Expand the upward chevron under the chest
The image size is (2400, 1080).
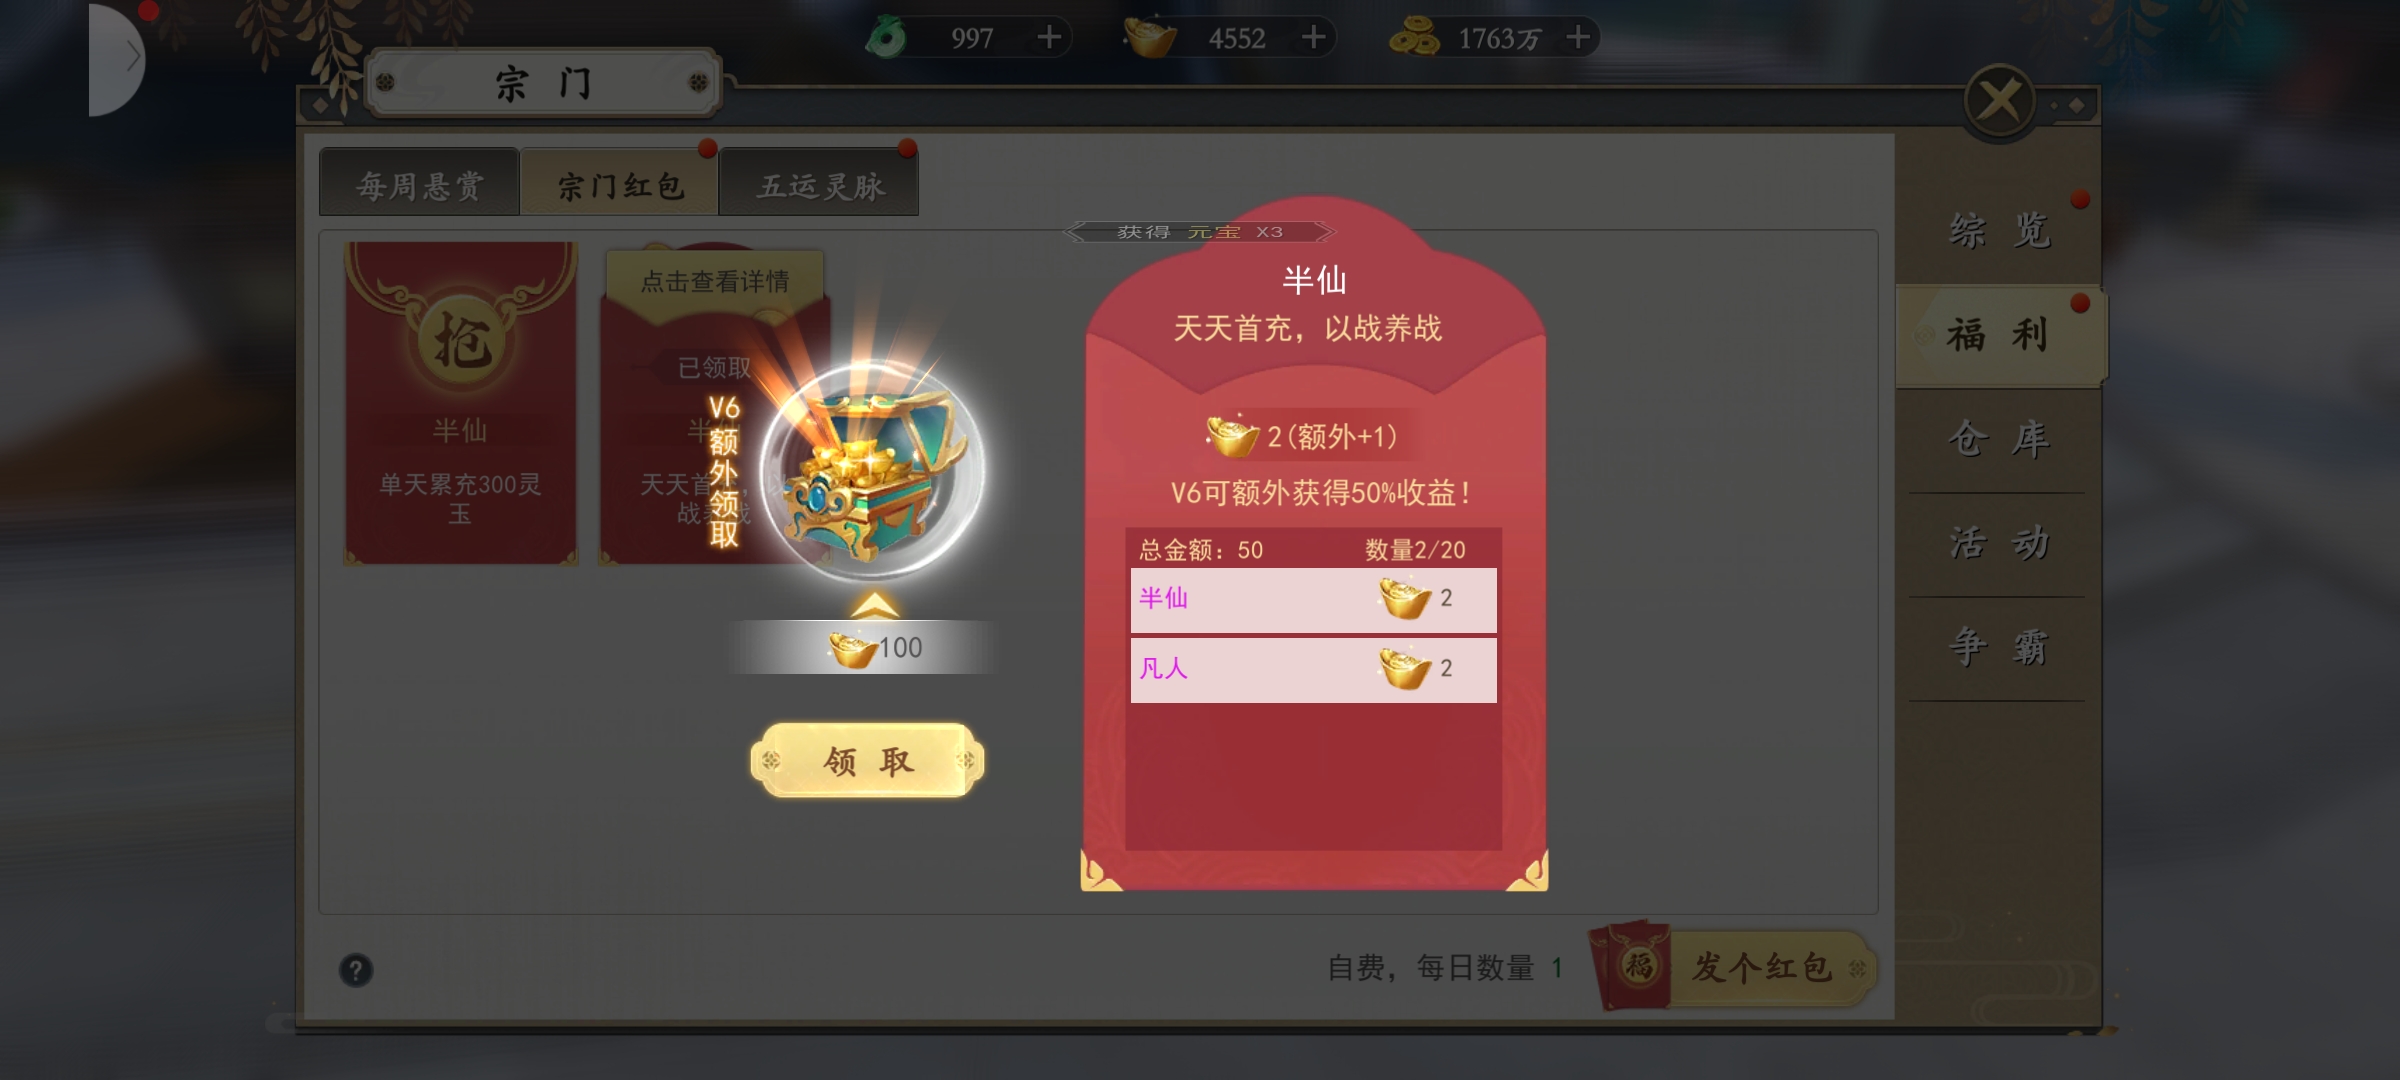pos(874,605)
